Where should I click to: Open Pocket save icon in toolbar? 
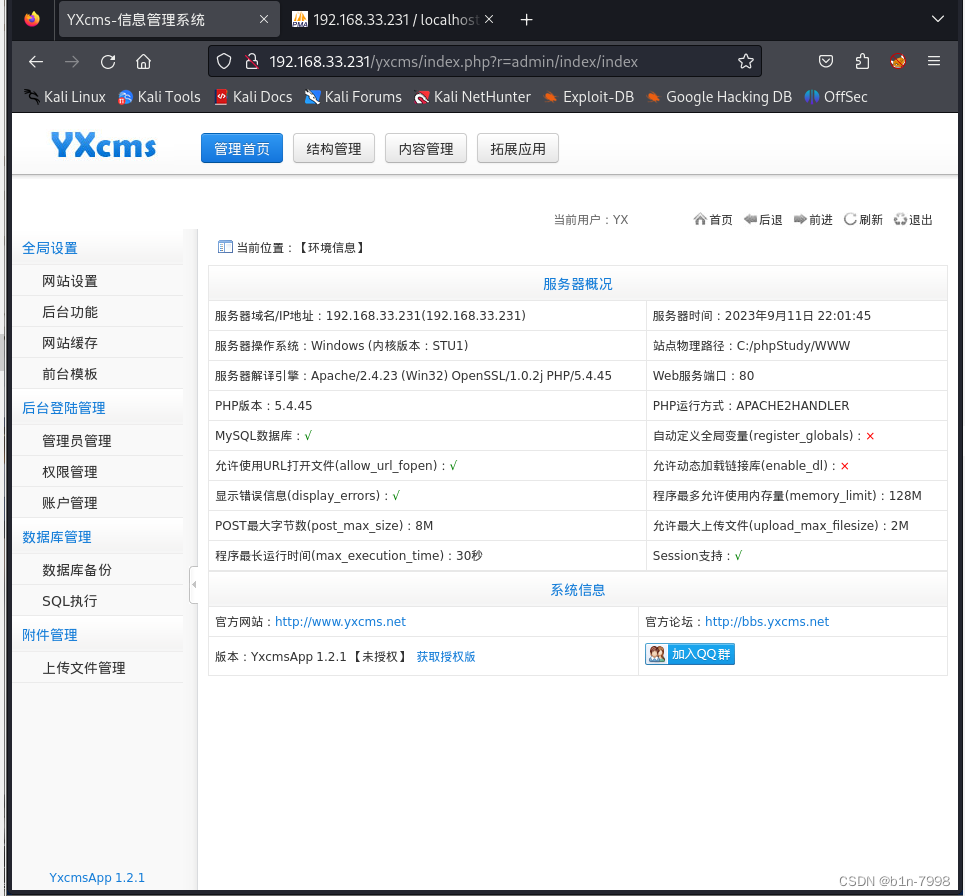click(826, 62)
